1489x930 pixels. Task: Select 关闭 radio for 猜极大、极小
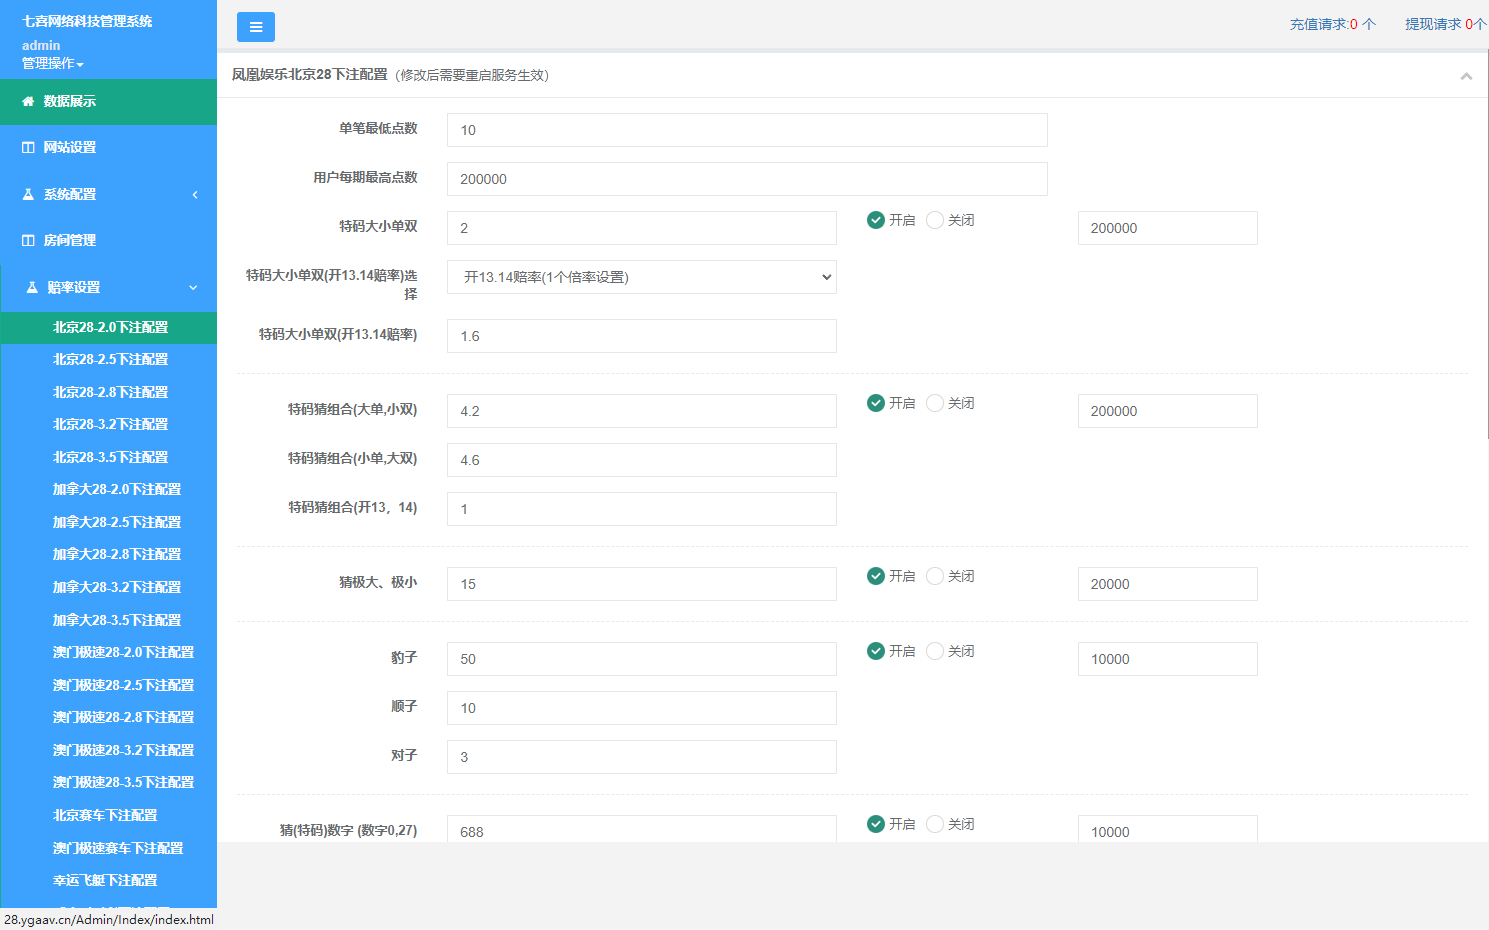click(x=935, y=576)
